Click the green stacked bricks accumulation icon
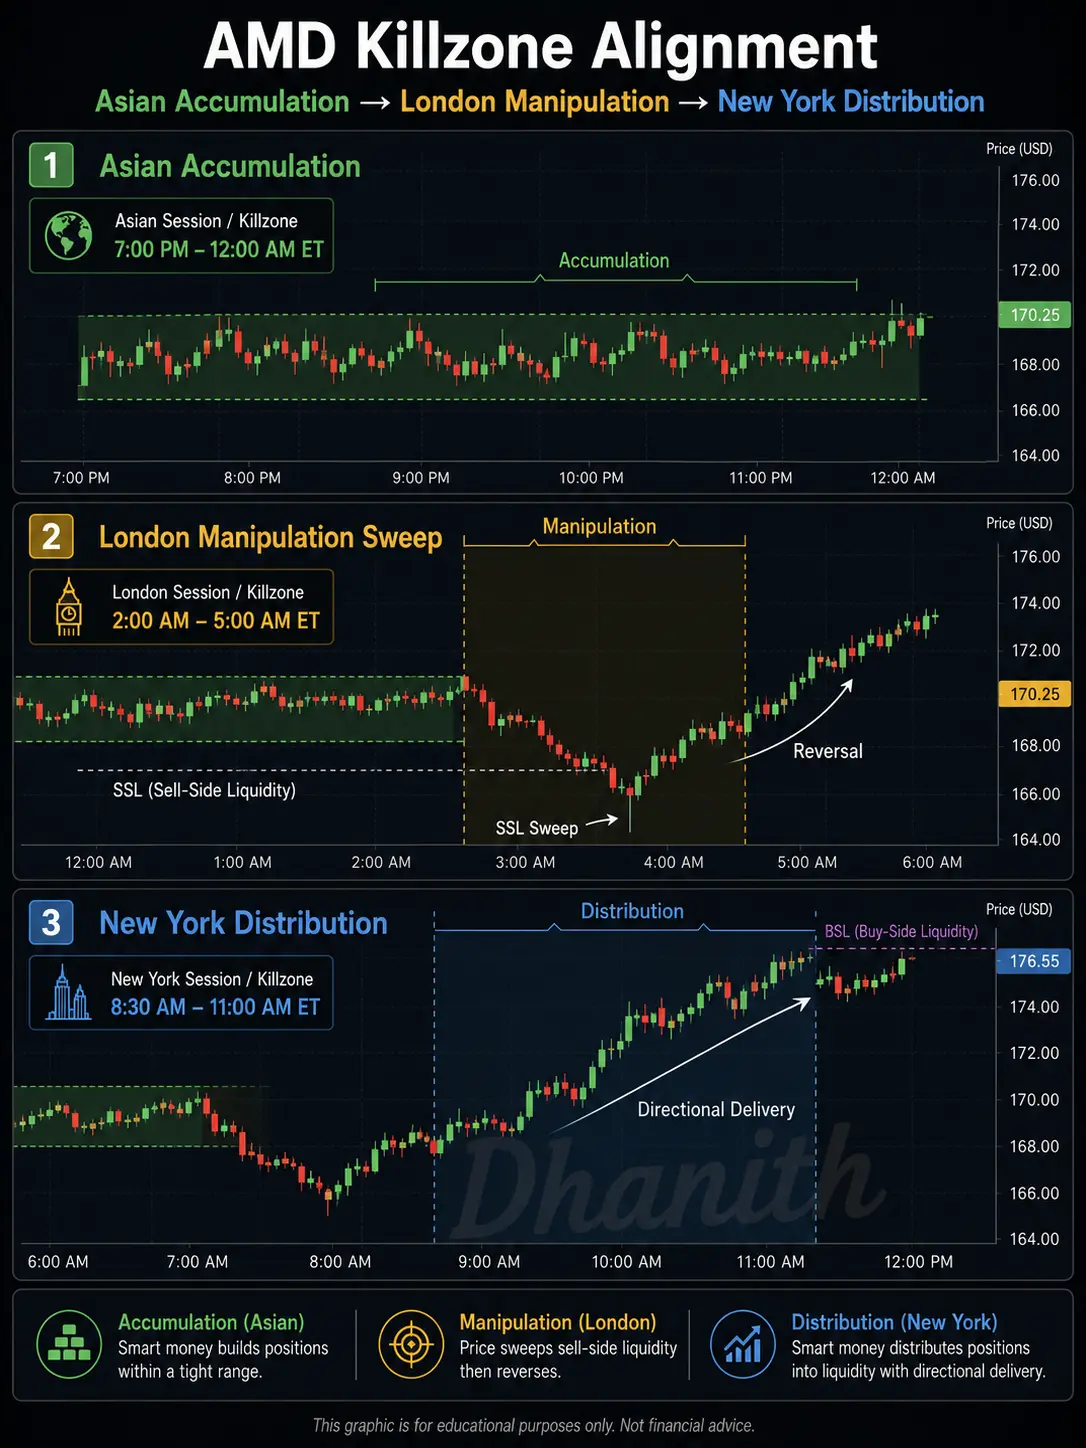Screen dimensions: 1086x1448 68,1345
